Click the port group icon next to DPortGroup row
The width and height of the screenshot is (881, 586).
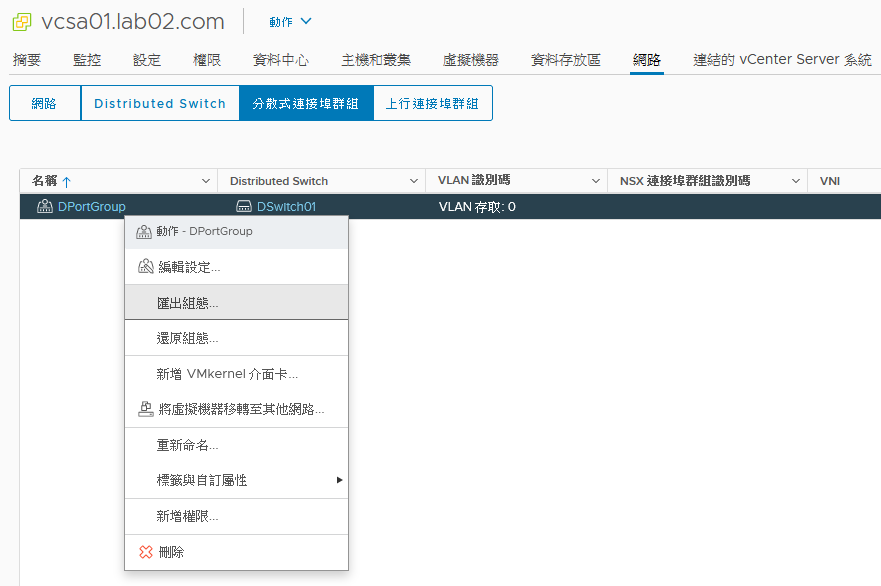(x=45, y=207)
